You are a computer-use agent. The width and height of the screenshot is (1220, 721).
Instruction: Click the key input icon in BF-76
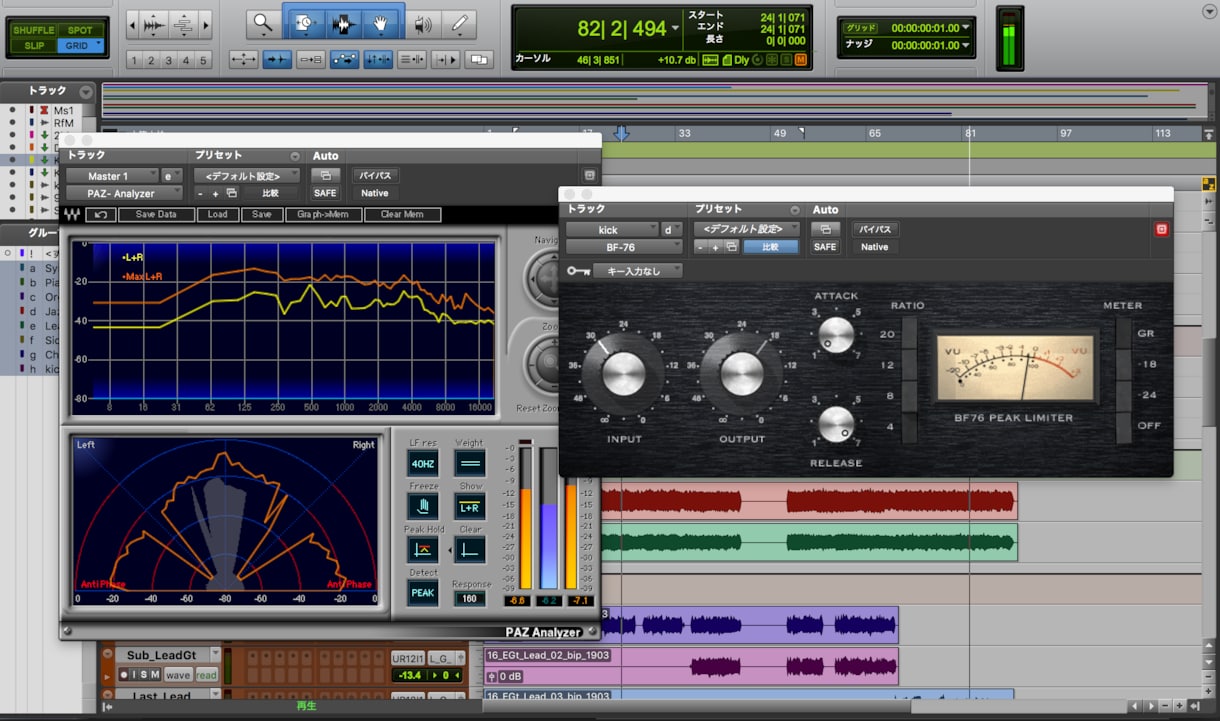pyautogui.click(x=578, y=271)
